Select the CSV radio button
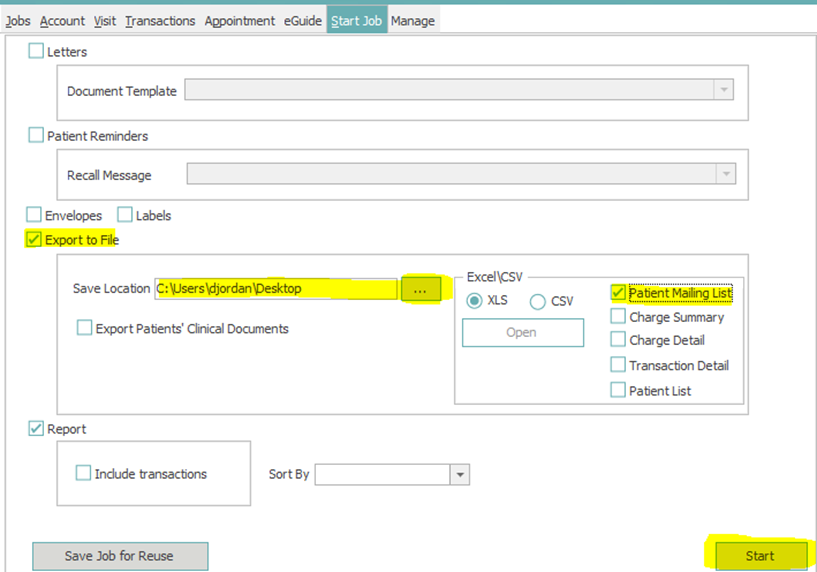817x572 pixels. click(538, 301)
